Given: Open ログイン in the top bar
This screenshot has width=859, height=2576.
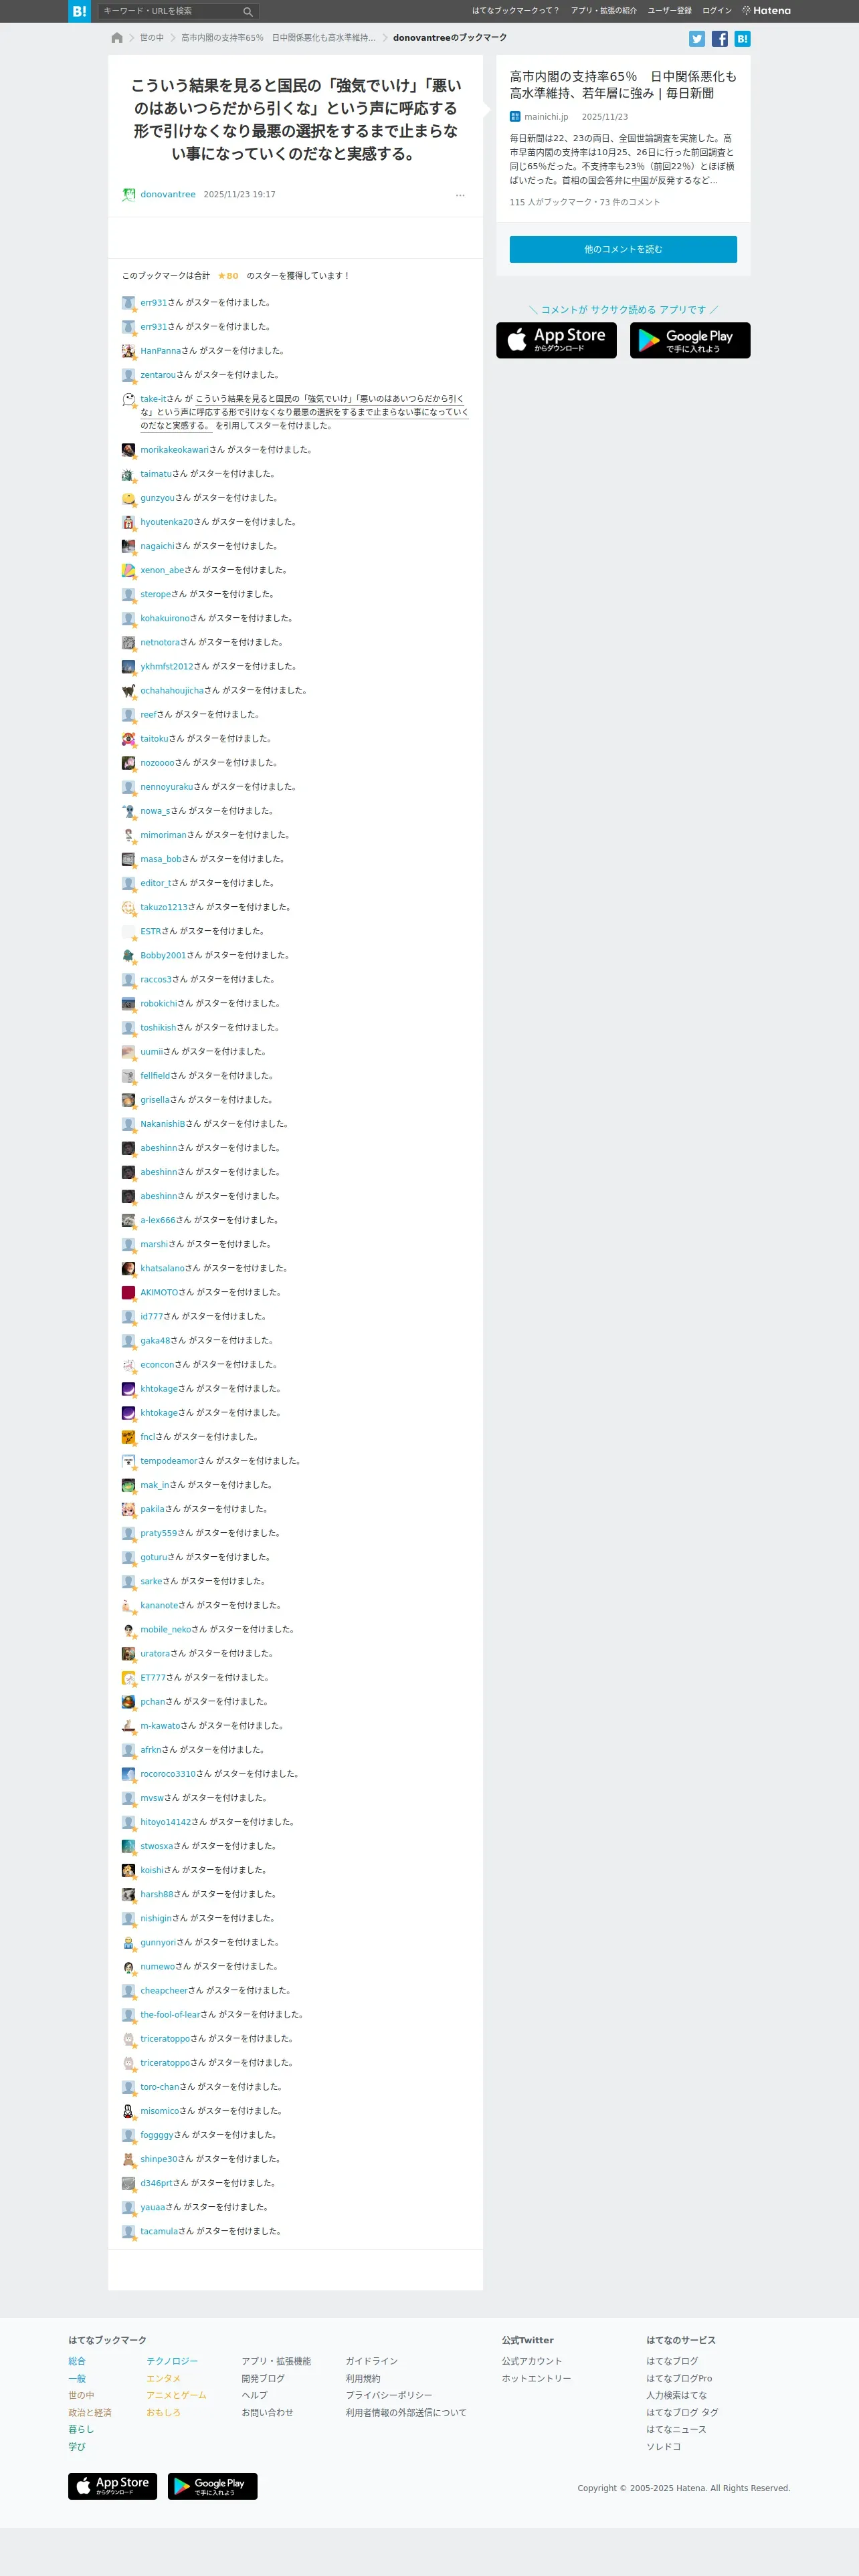Looking at the screenshot, I should 716,11.
